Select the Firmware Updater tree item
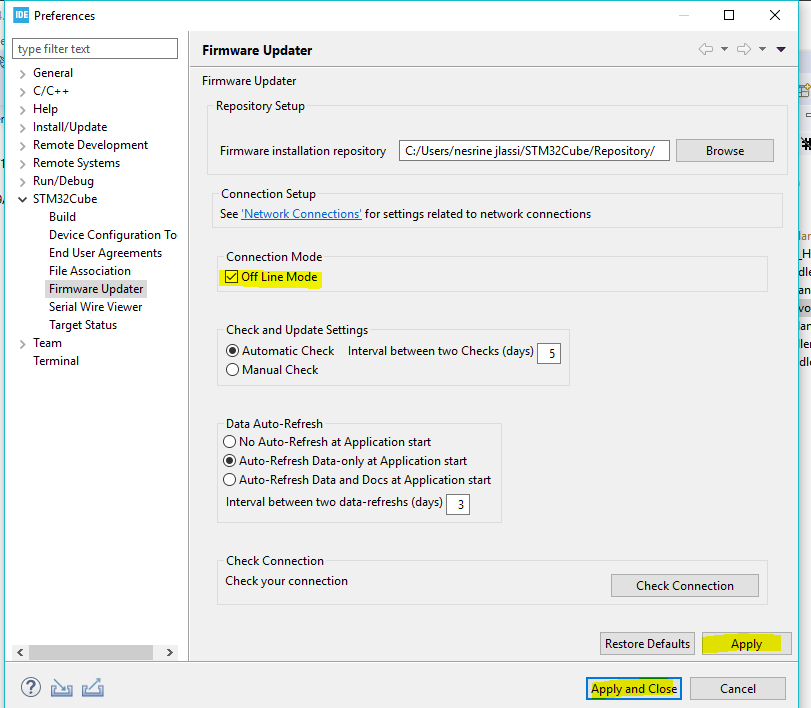This screenshot has width=811, height=708. coord(96,289)
